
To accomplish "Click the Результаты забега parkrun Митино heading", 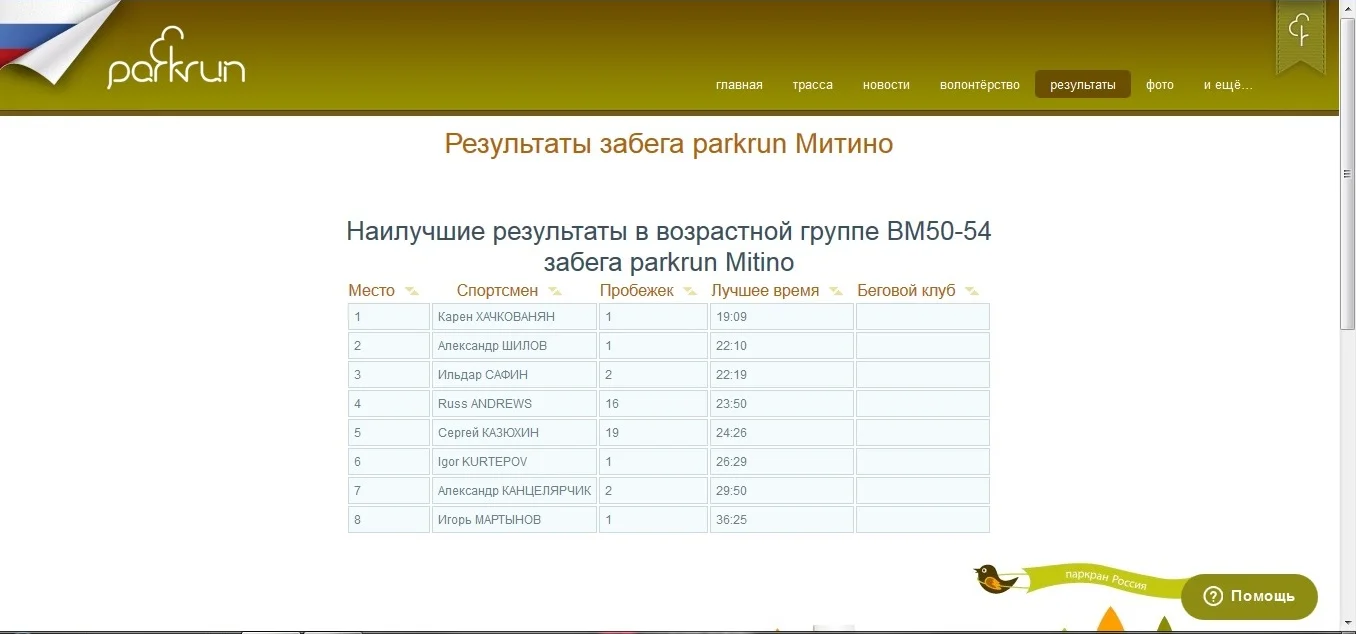I will [x=669, y=144].
